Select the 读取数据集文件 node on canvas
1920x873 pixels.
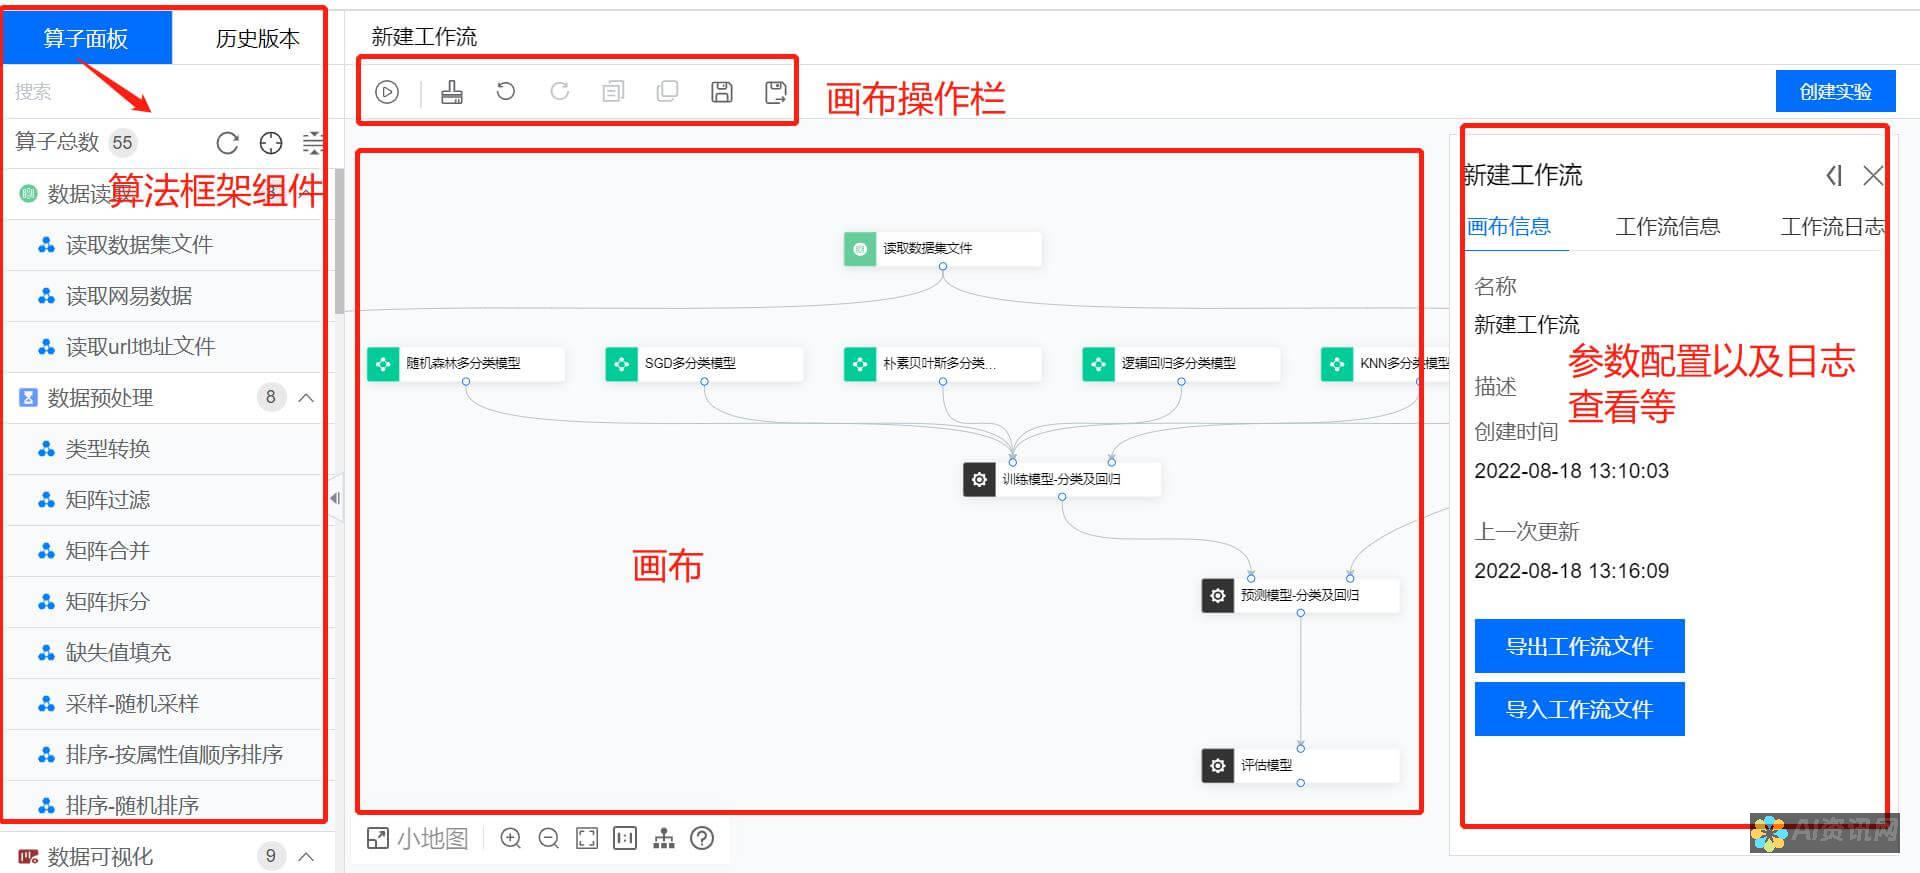tap(942, 249)
